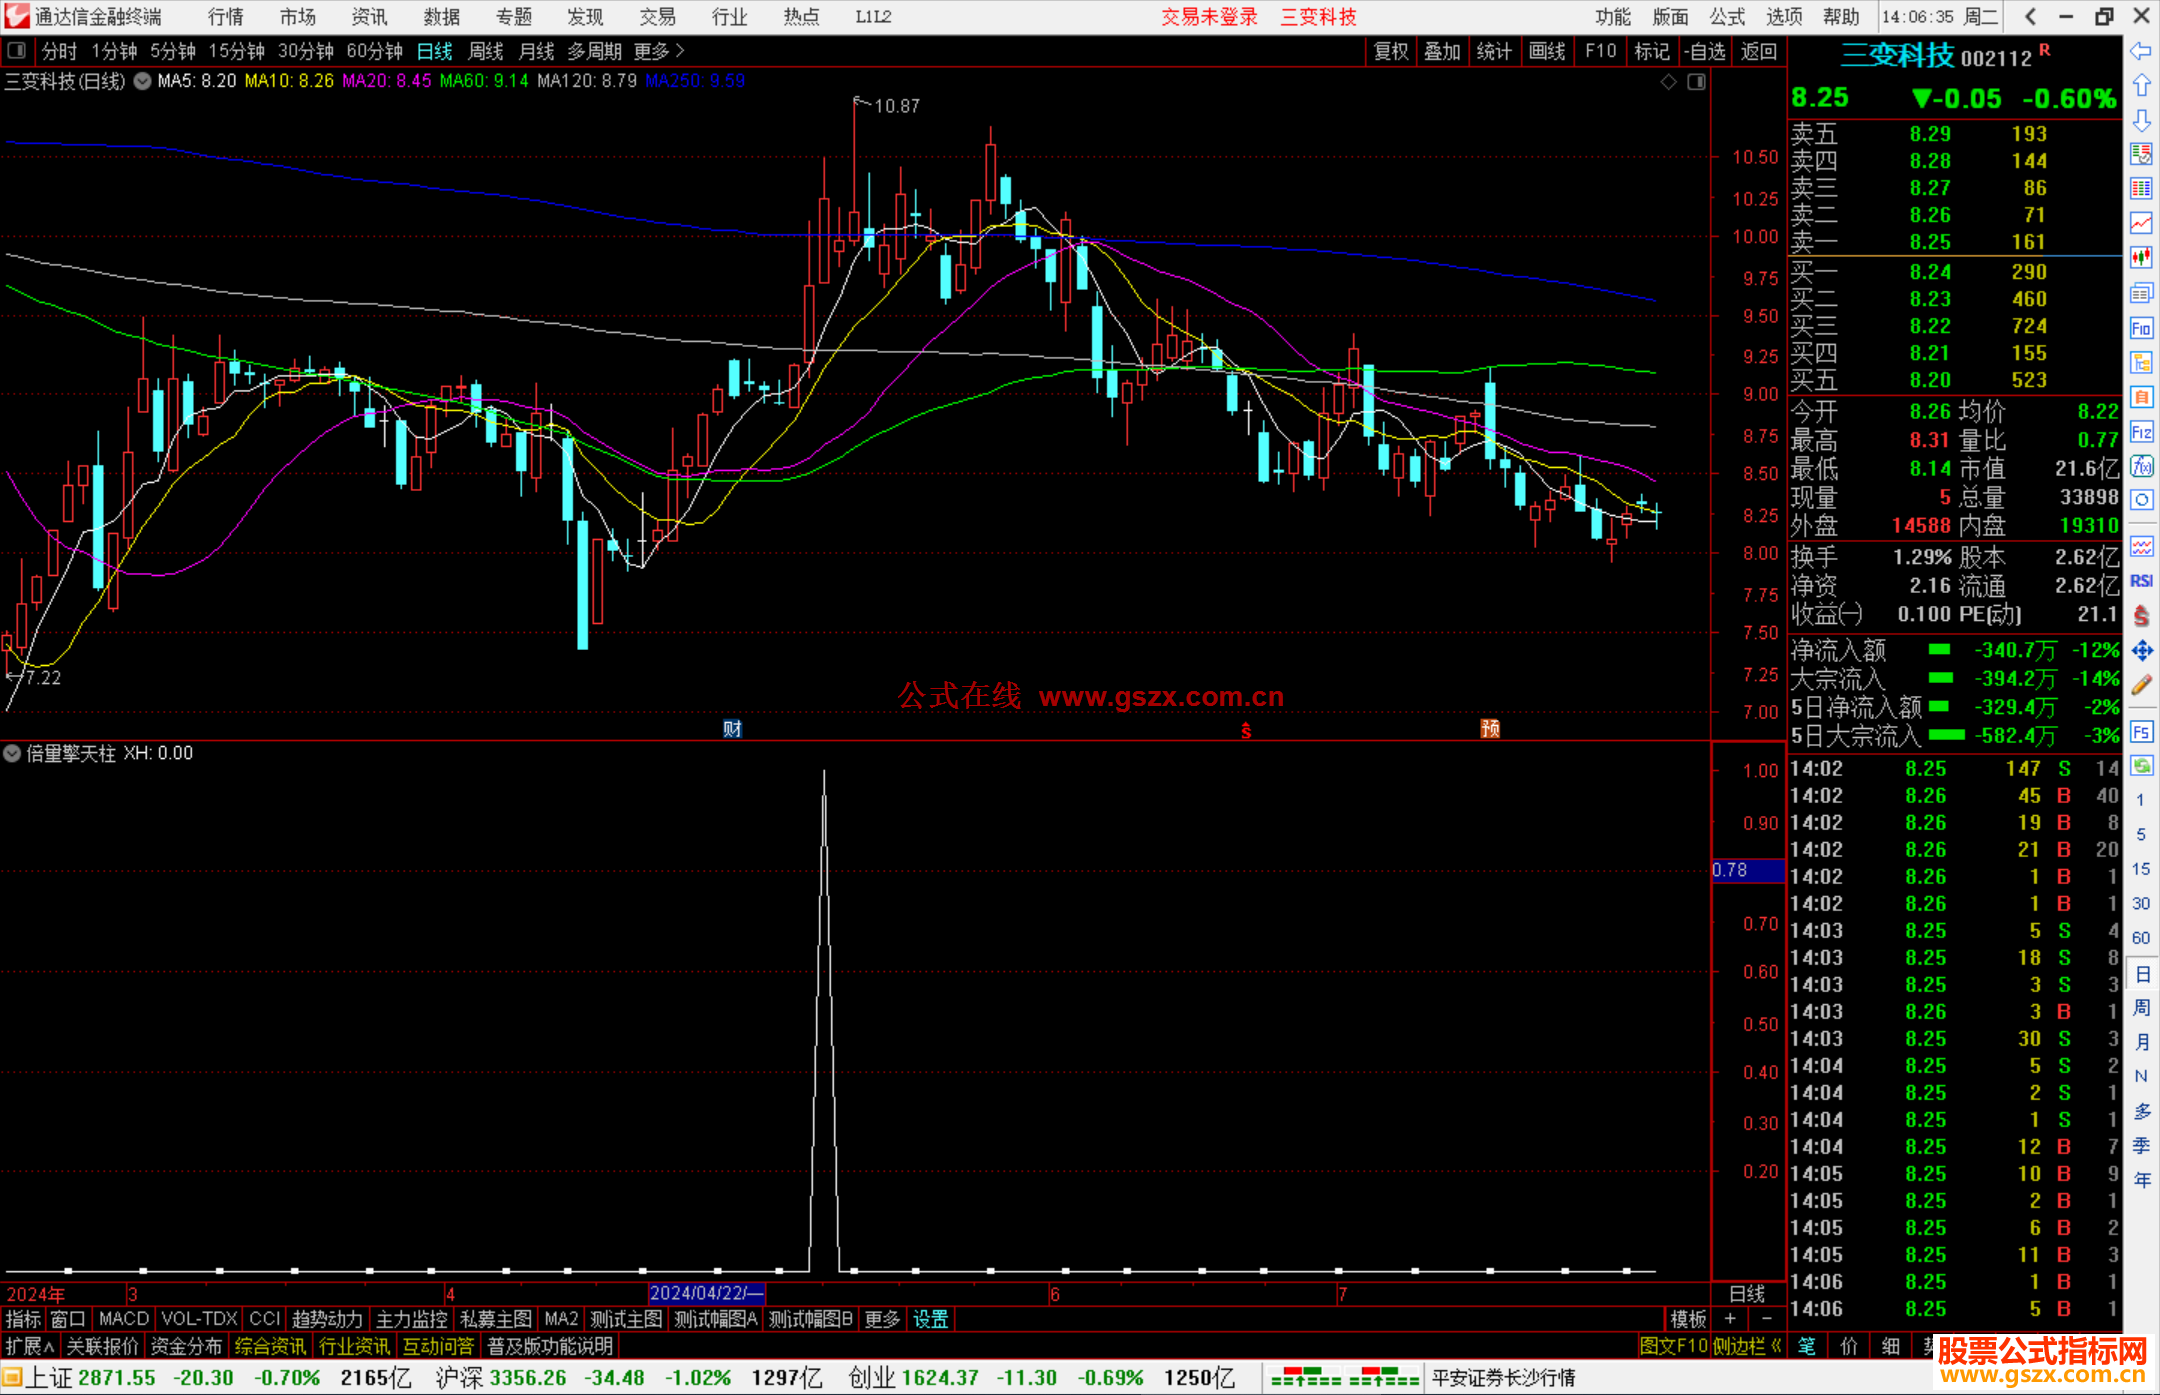
Task: Click the 0.78 price marker on indicator axis
Action: point(1747,870)
